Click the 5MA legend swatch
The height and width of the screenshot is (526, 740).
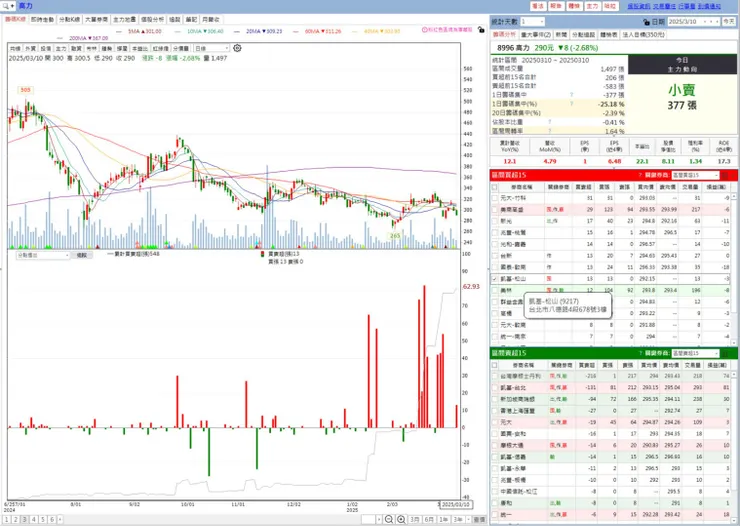pos(119,31)
